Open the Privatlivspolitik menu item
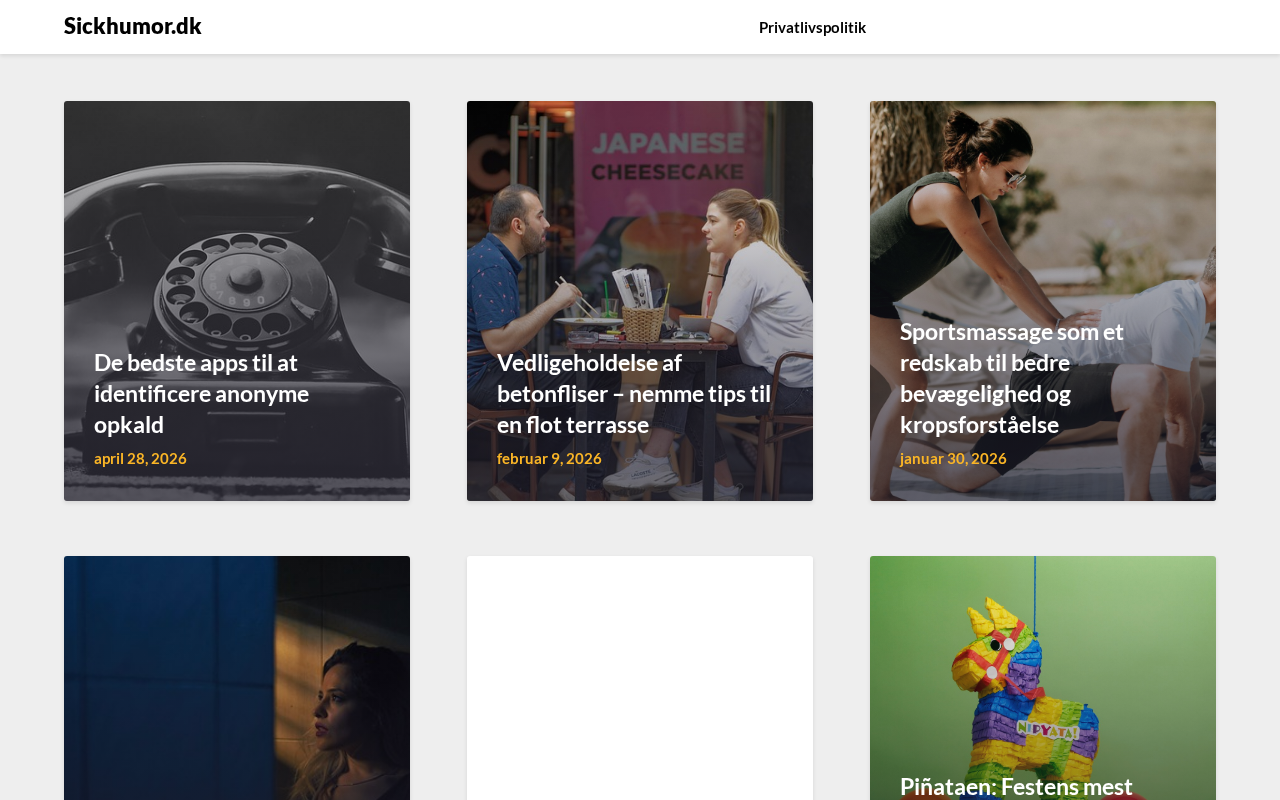1280x800 pixels. pyautogui.click(x=812, y=27)
